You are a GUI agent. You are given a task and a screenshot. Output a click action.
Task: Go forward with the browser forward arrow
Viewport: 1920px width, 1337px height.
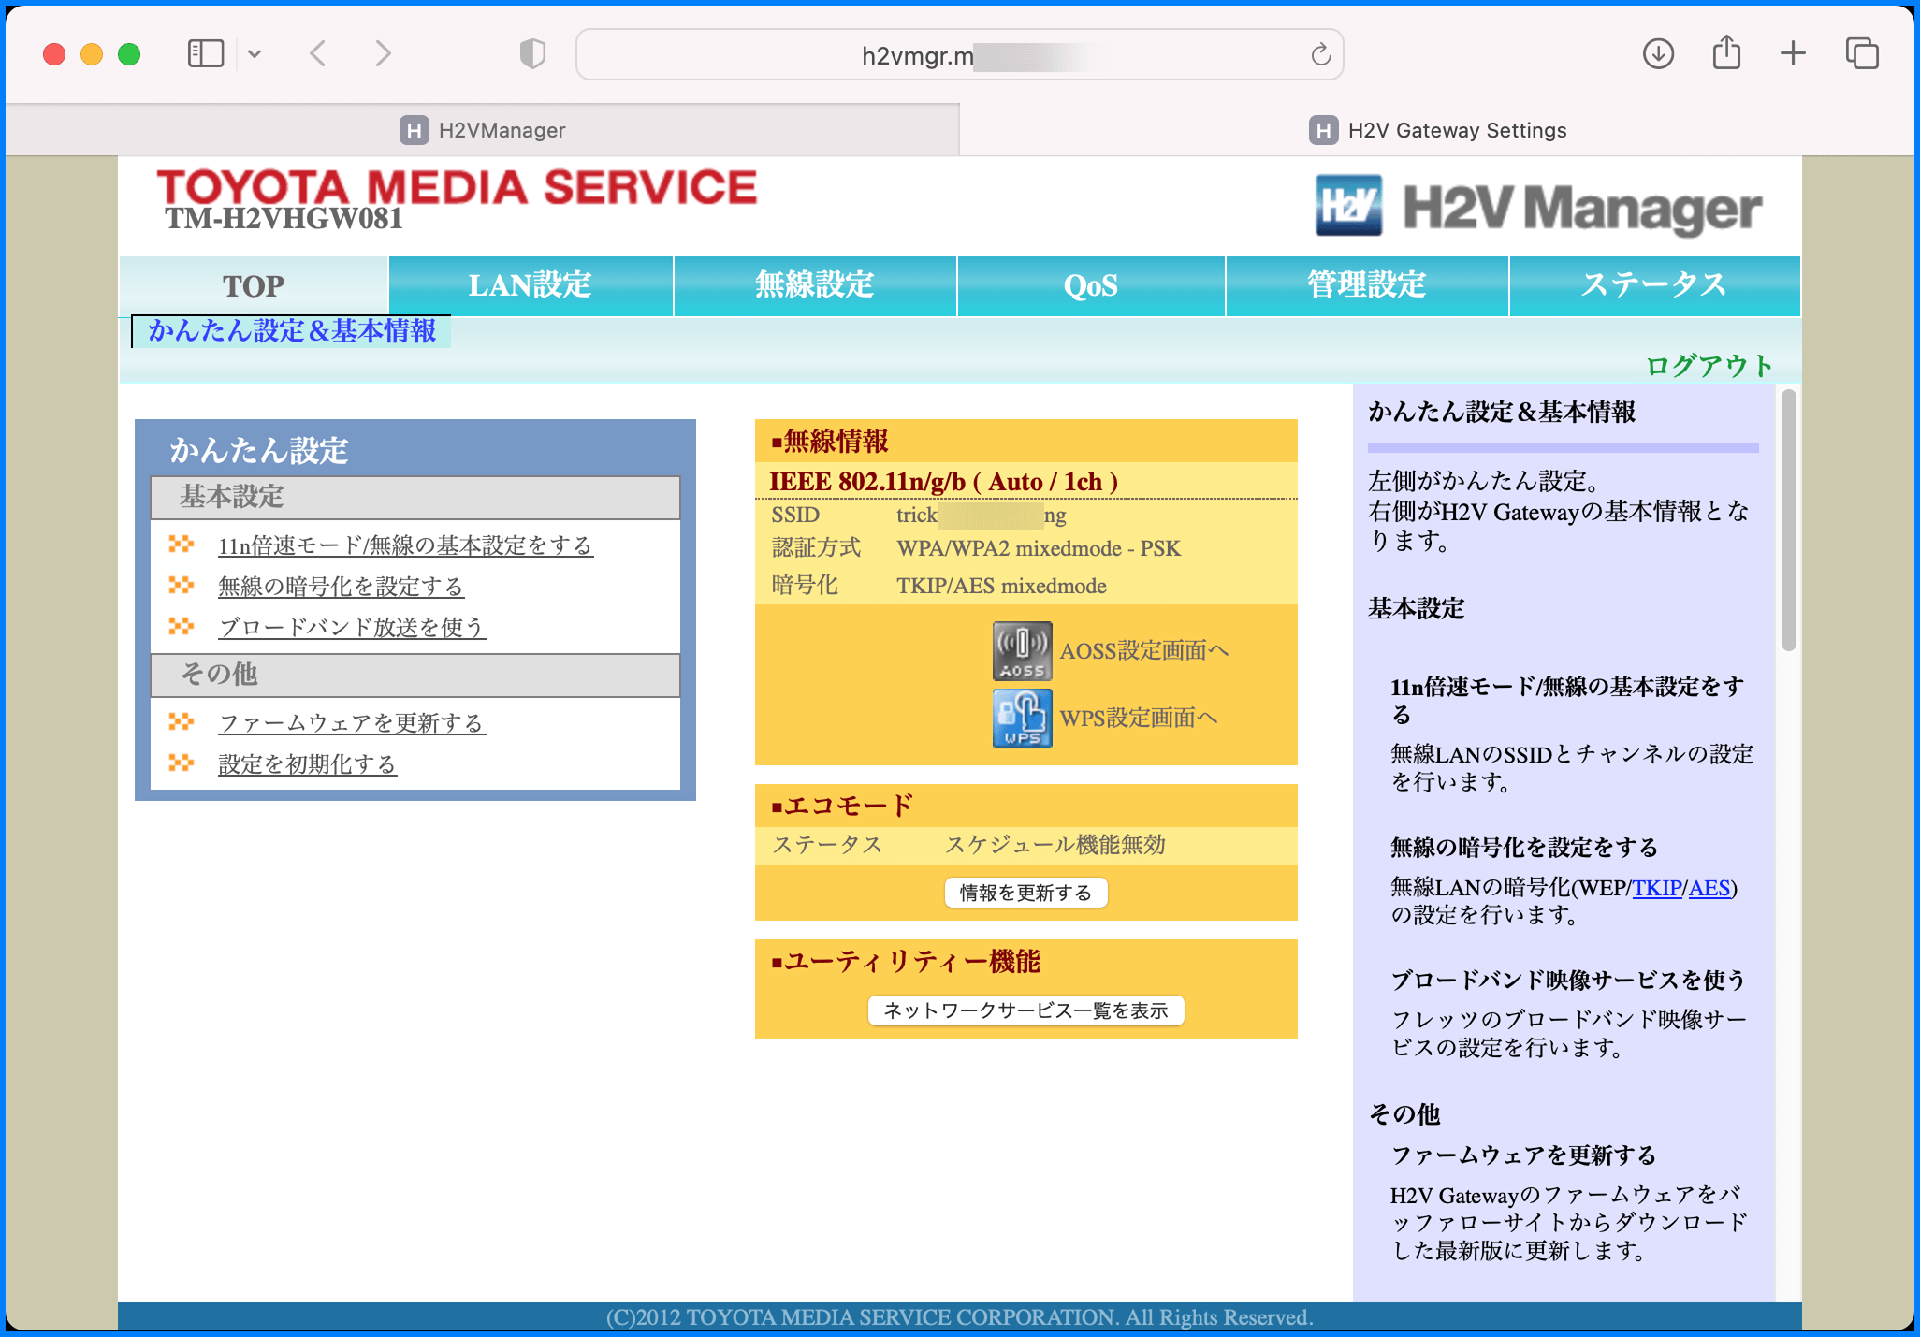pyautogui.click(x=383, y=53)
